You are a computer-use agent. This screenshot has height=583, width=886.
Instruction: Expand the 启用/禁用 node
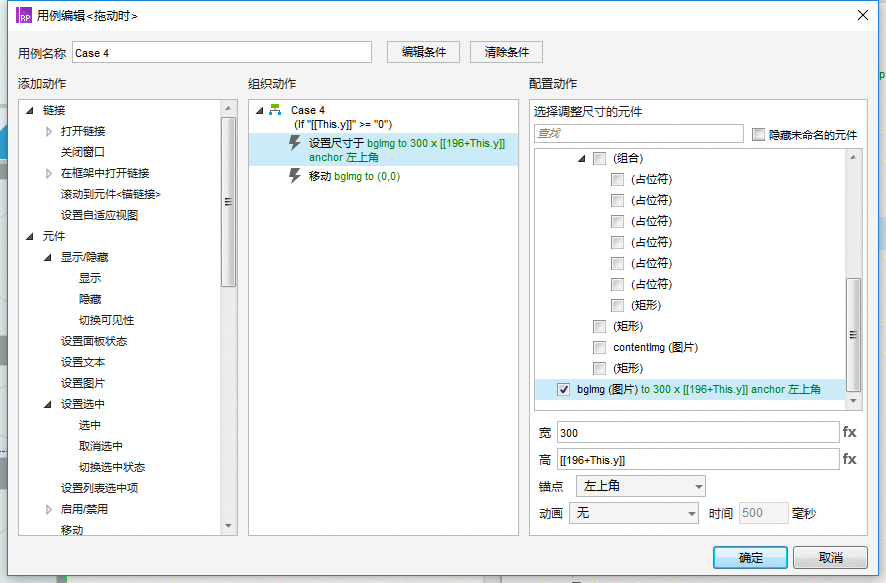point(49,509)
